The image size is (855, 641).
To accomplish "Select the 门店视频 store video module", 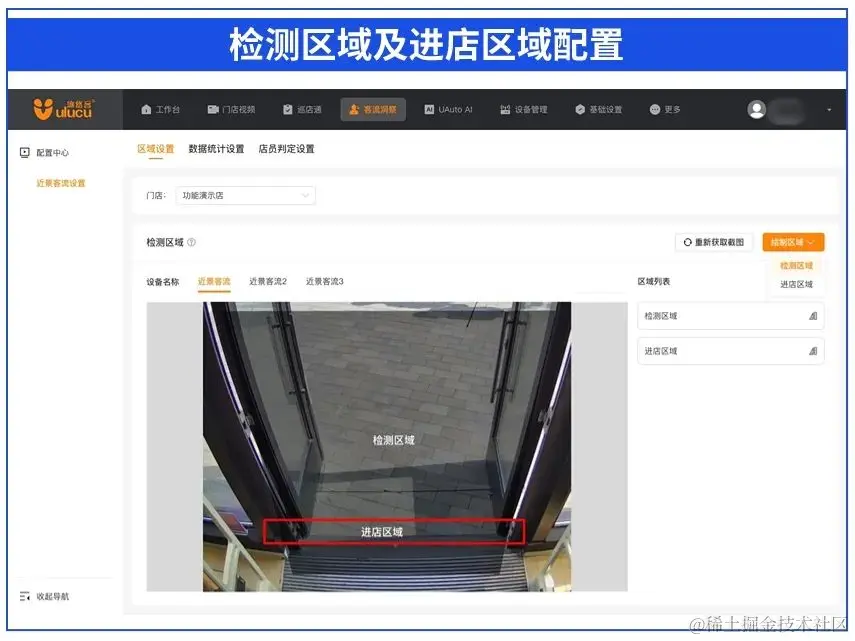I will click(x=236, y=110).
